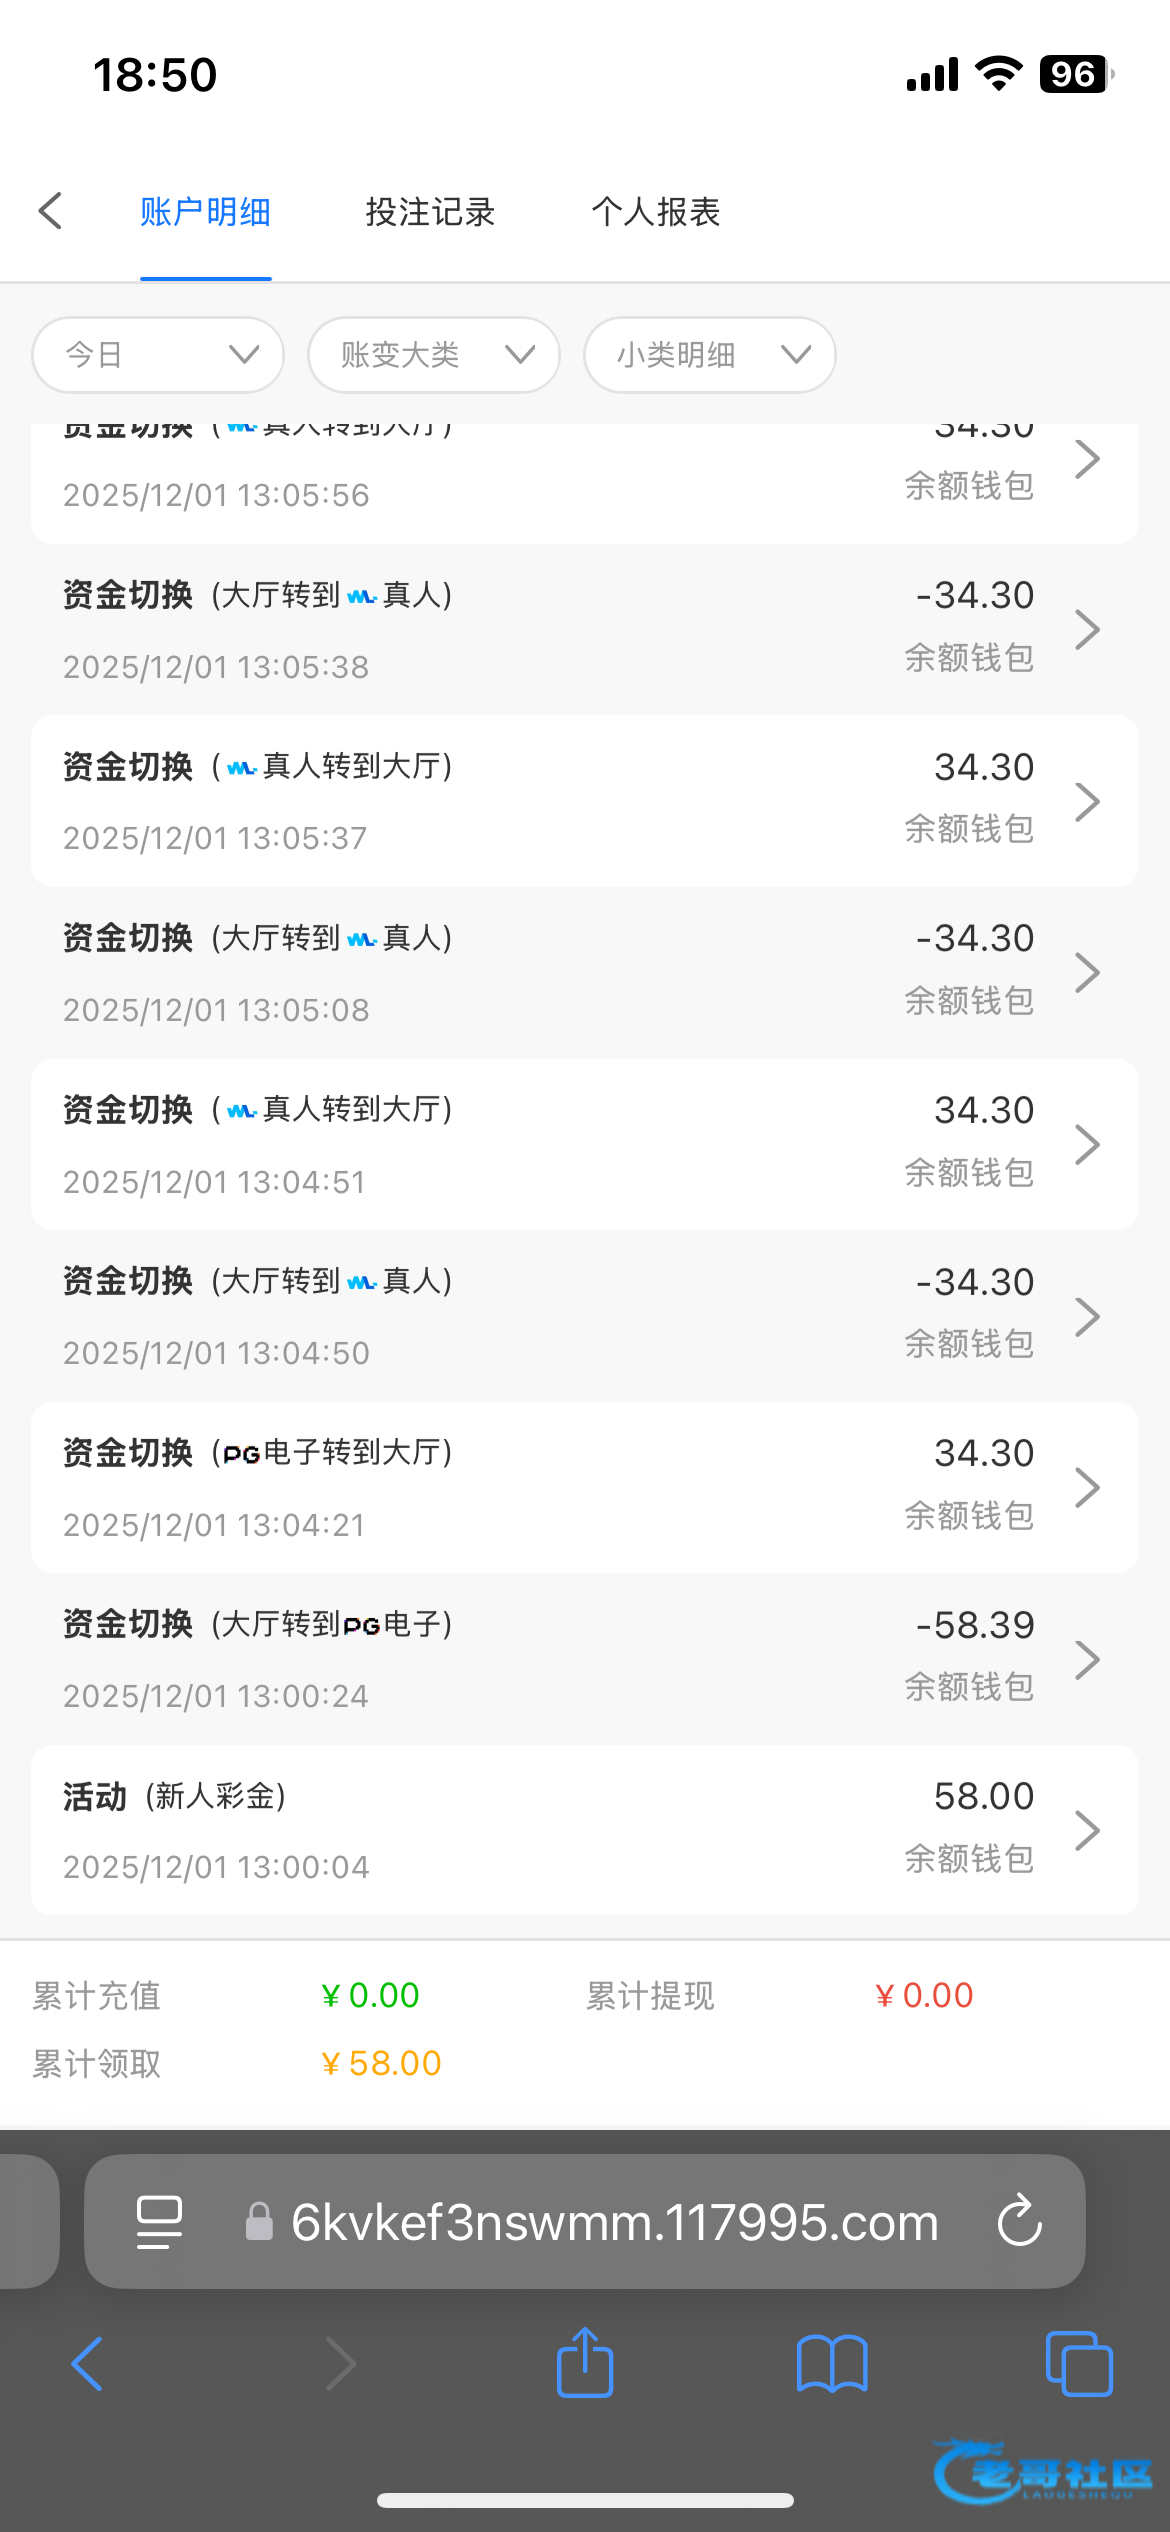Open page settings icon in address bar
Screen dimensions: 1170x2532
point(159,2221)
